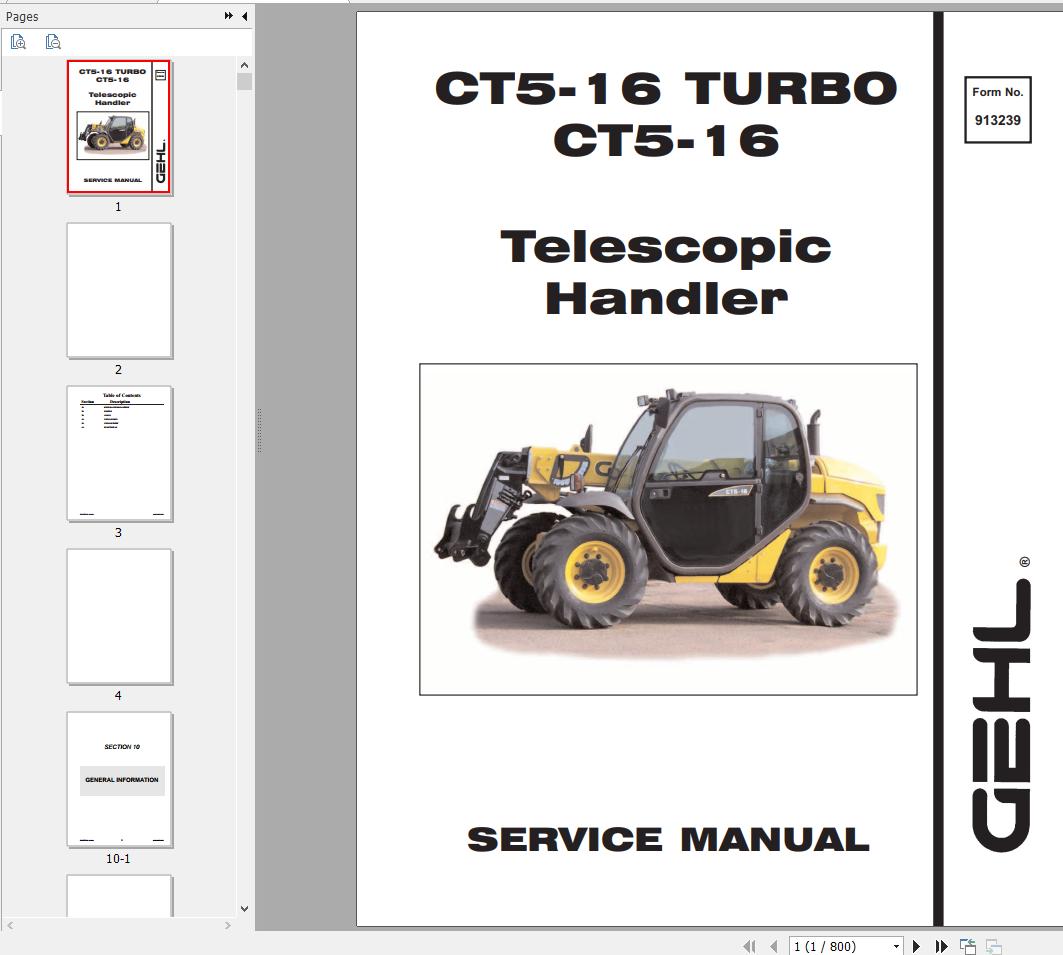Click the enlarge page thumbnails icon
The width and height of the screenshot is (1063, 955).
tap(18, 42)
